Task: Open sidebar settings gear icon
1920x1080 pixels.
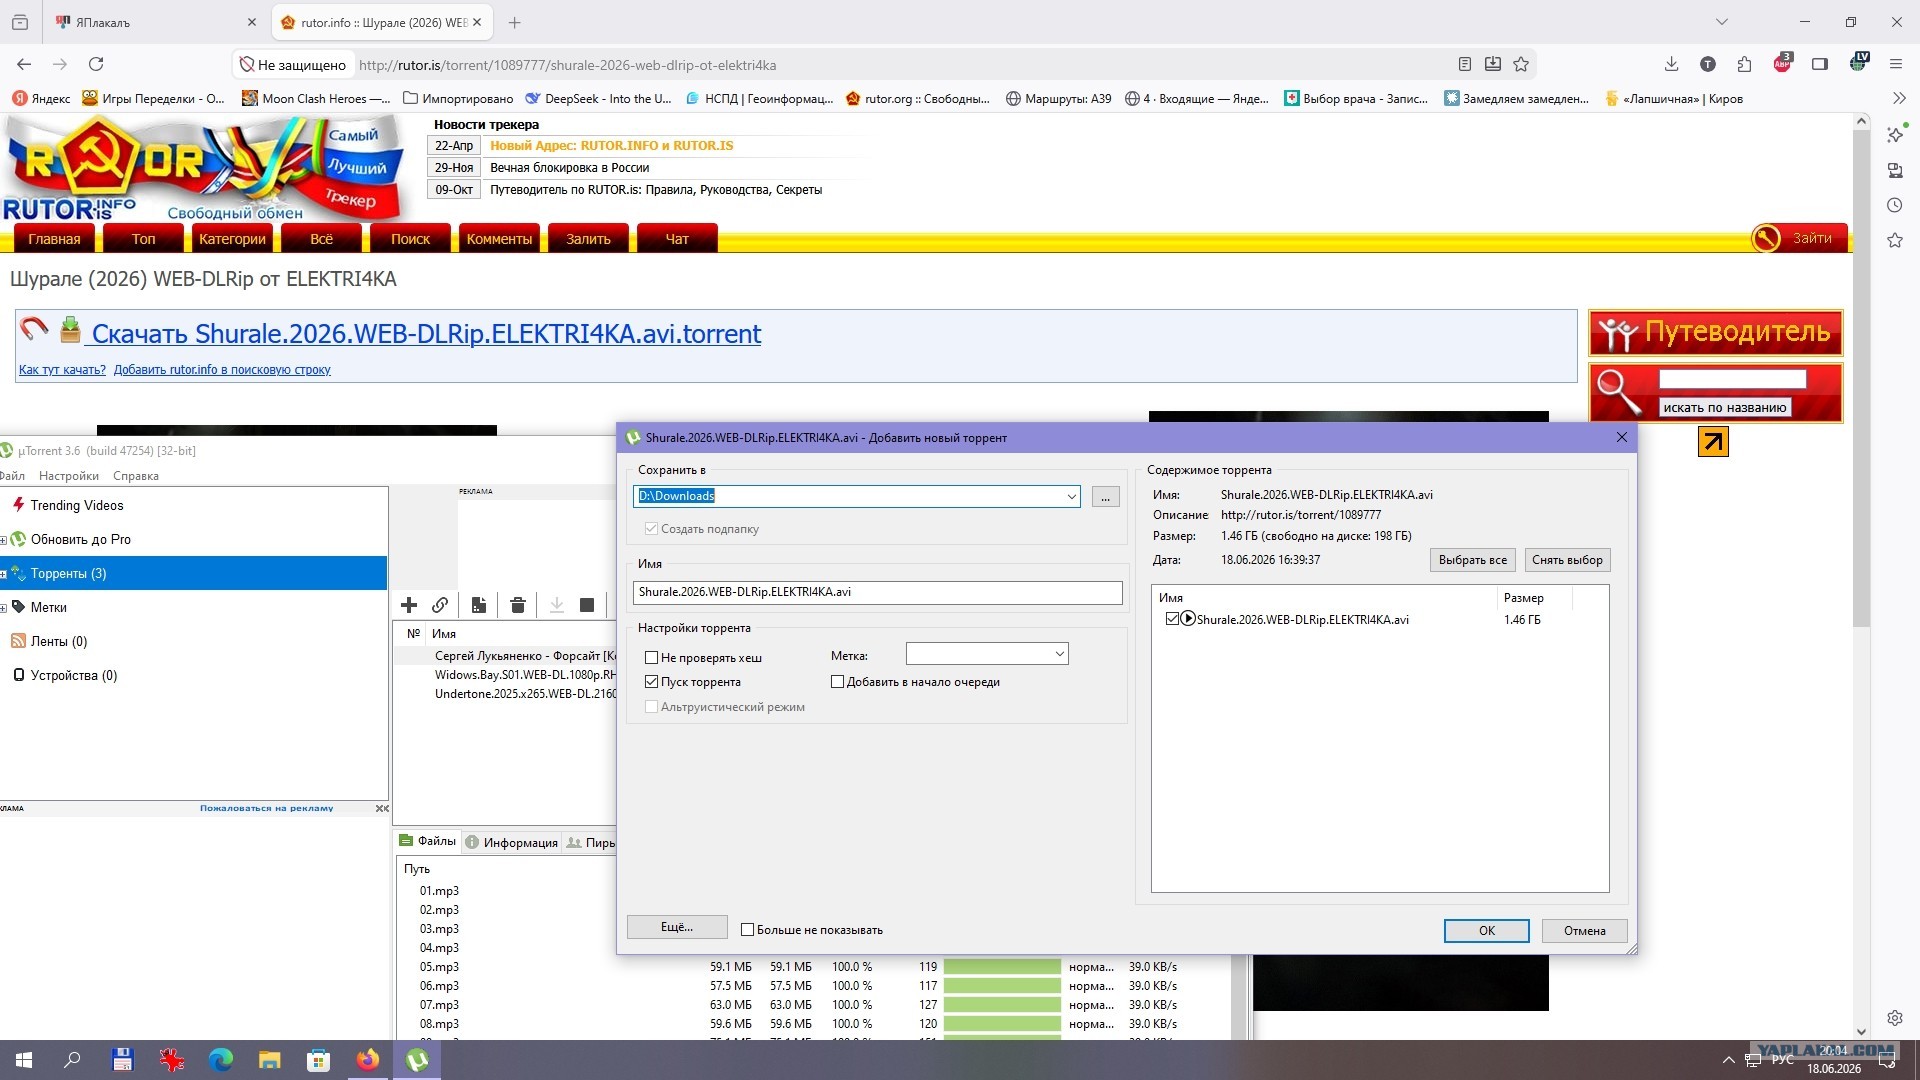Action: click(1895, 1018)
